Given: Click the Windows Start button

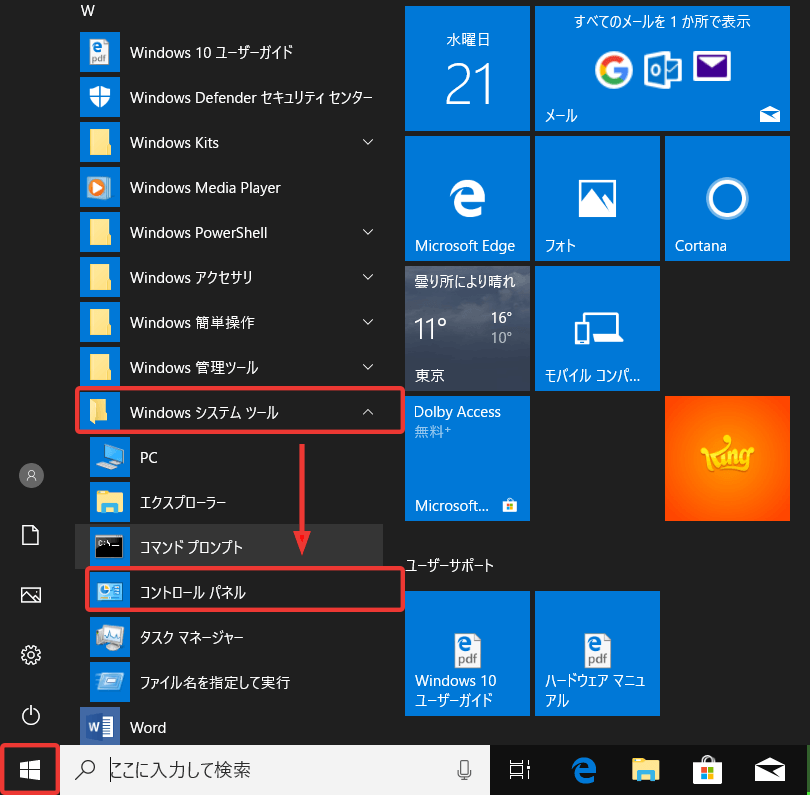Looking at the screenshot, I should point(30,769).
